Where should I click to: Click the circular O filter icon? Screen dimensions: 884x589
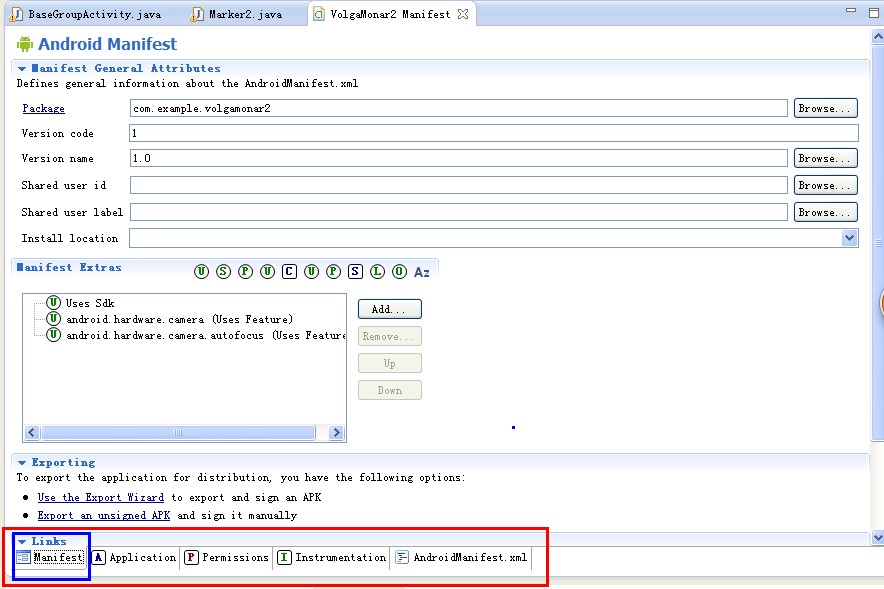pyautogui.click(x=399, y=272)
